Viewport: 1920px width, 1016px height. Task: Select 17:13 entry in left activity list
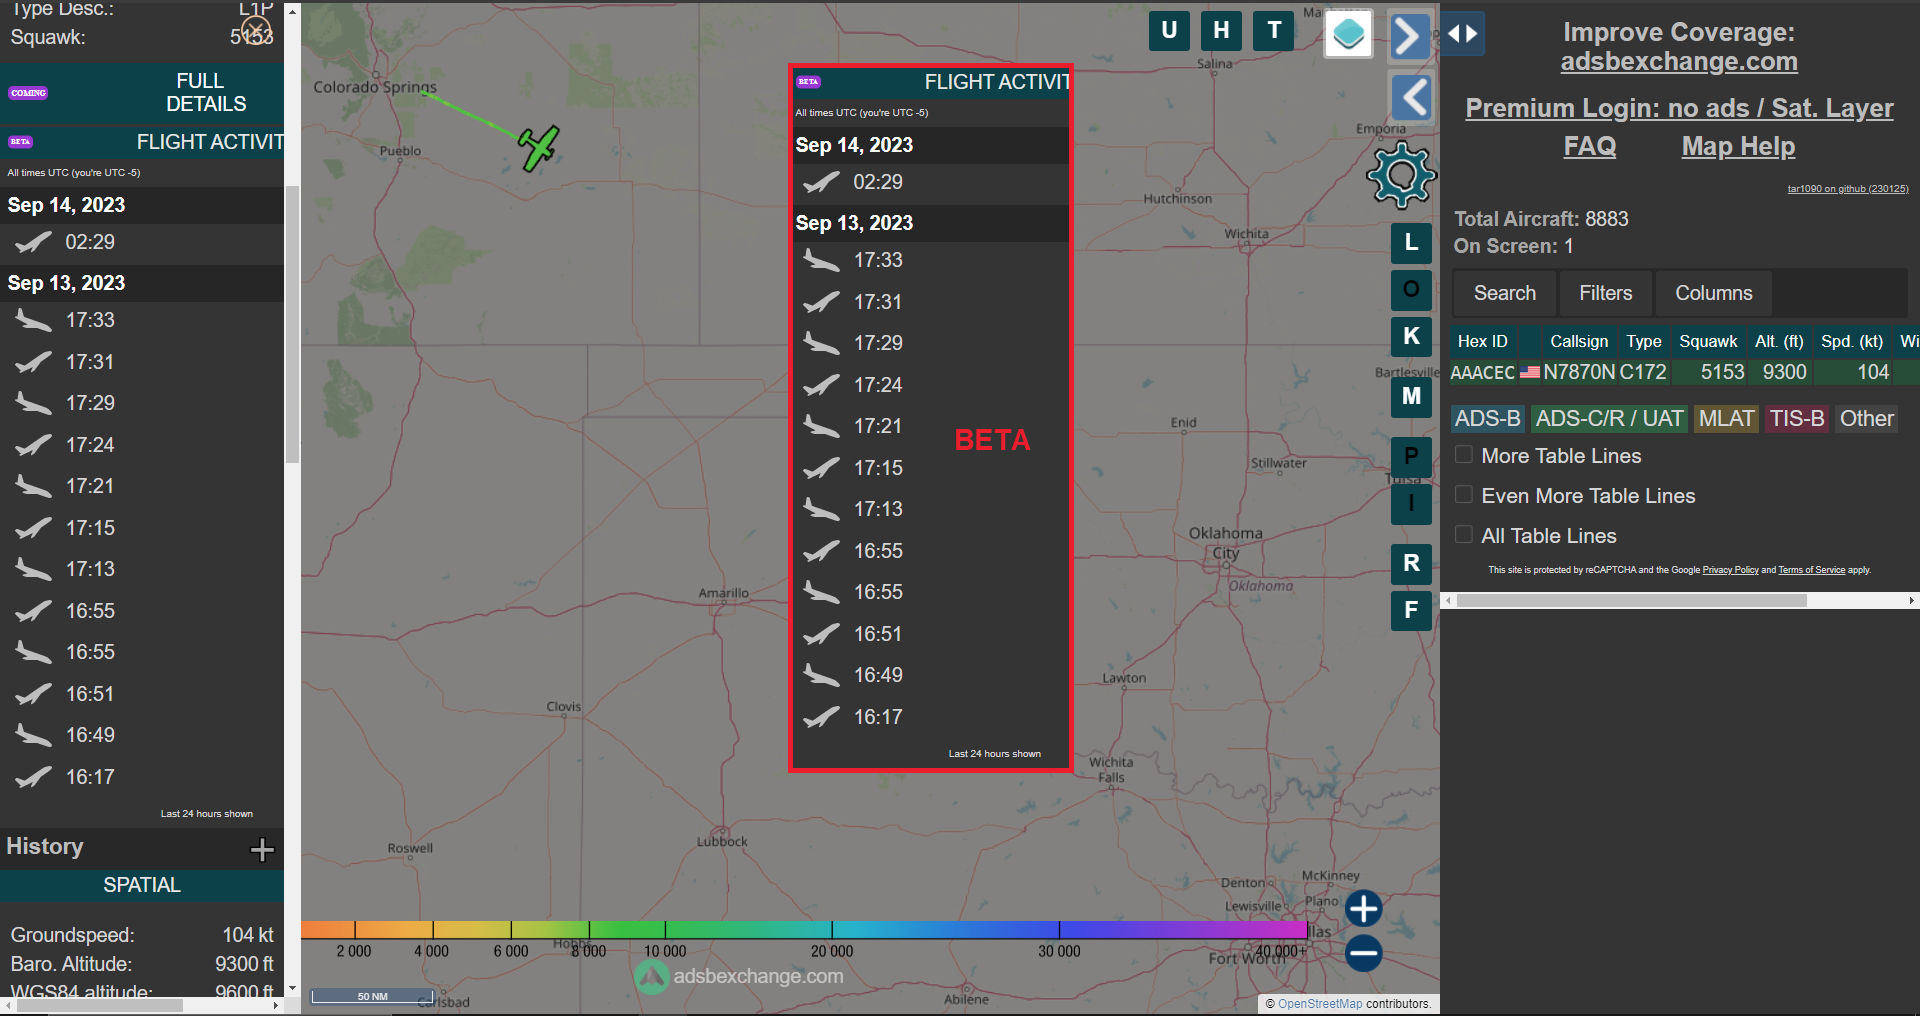[x=142, y=570]
